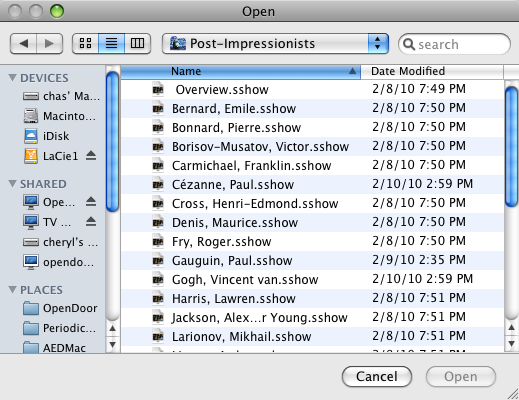The width and height of the screenshot is (519, 400).
Task: Click the Cézanne, Paul.sshow file icon
Action: (158, 184)
